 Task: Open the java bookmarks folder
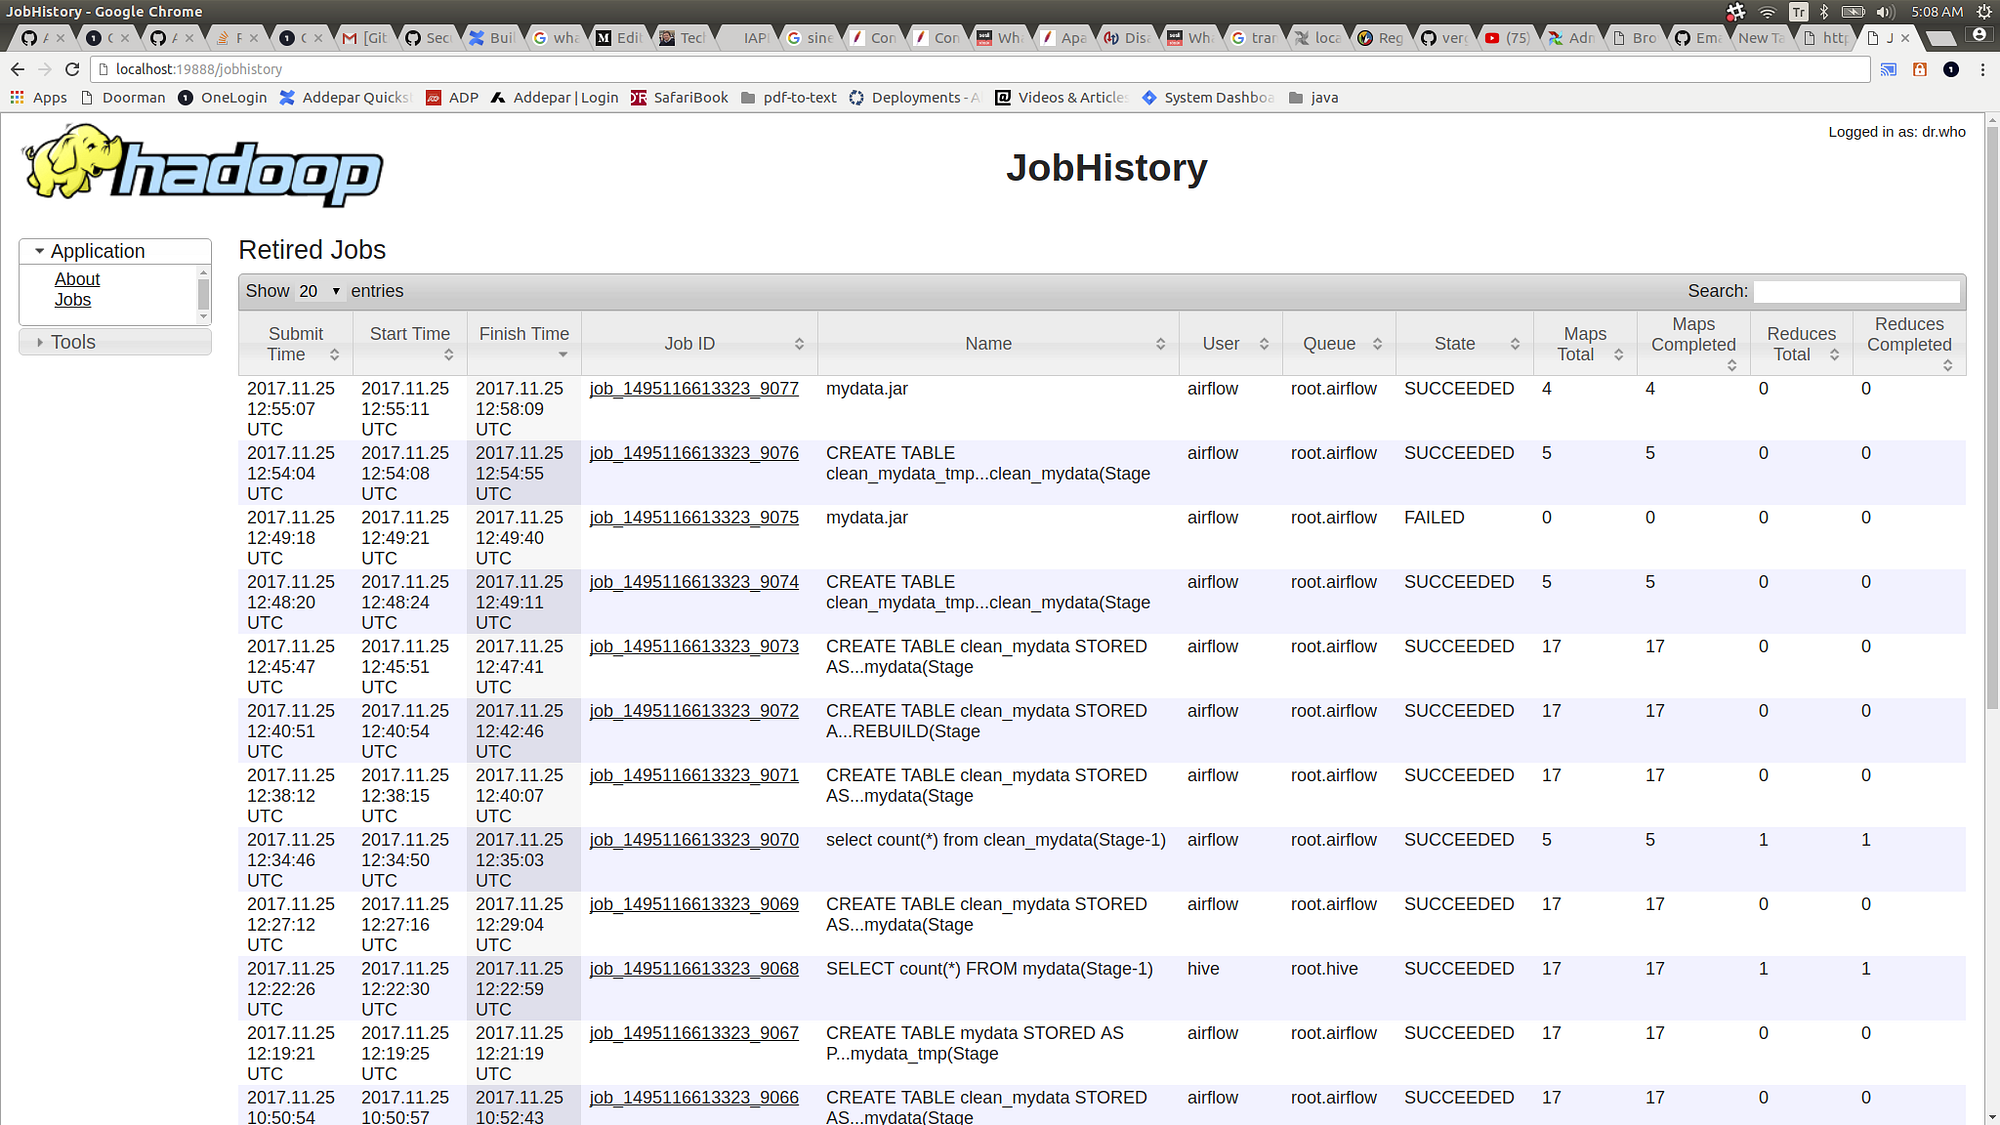coord(1313,97)
